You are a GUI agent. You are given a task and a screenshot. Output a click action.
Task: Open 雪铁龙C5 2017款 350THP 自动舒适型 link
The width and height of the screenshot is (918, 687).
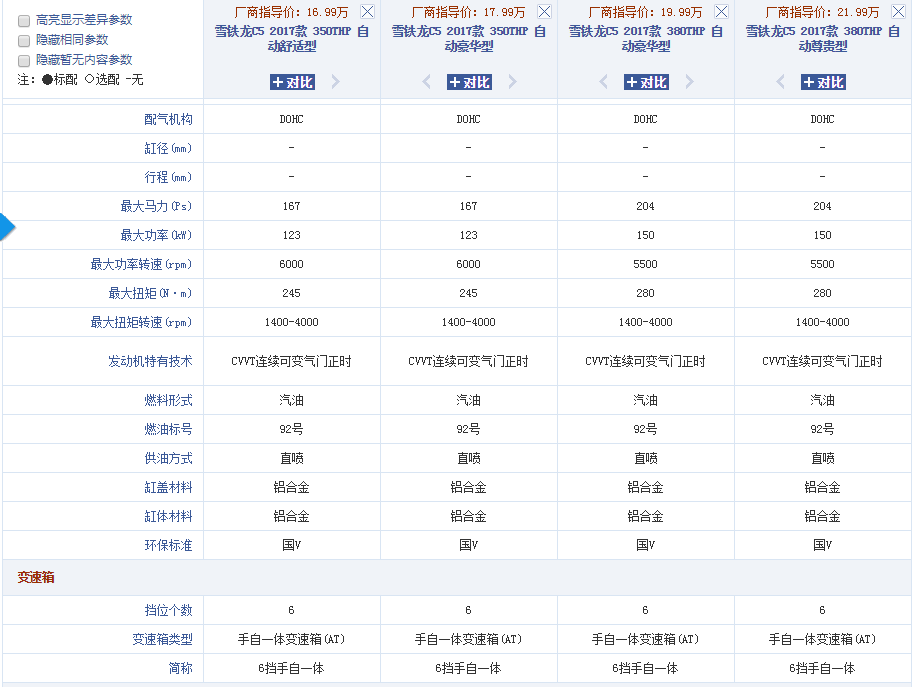pos(292,39)
